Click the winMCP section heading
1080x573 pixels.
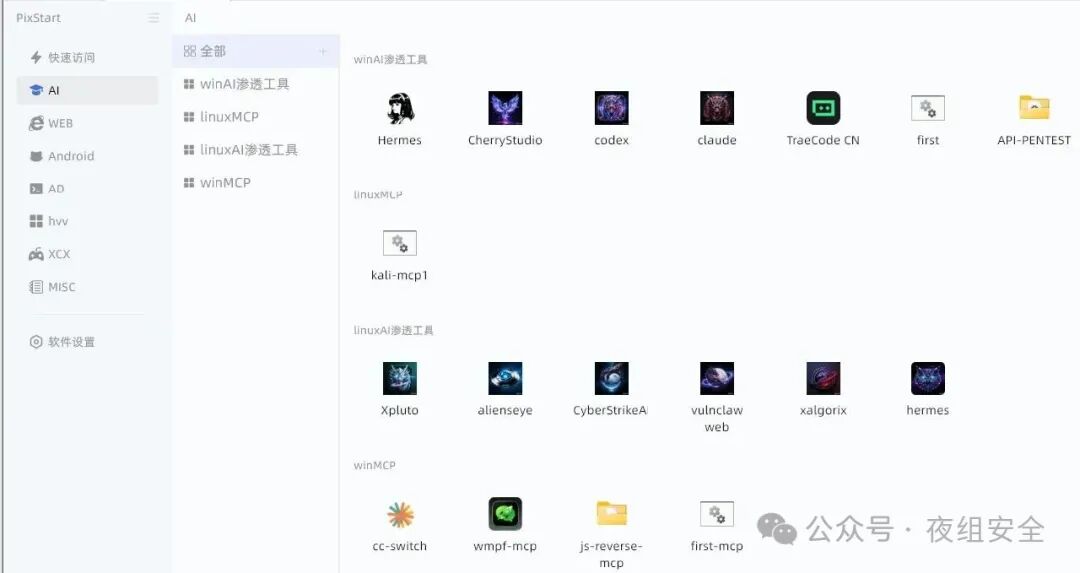[x=375, y=466]
